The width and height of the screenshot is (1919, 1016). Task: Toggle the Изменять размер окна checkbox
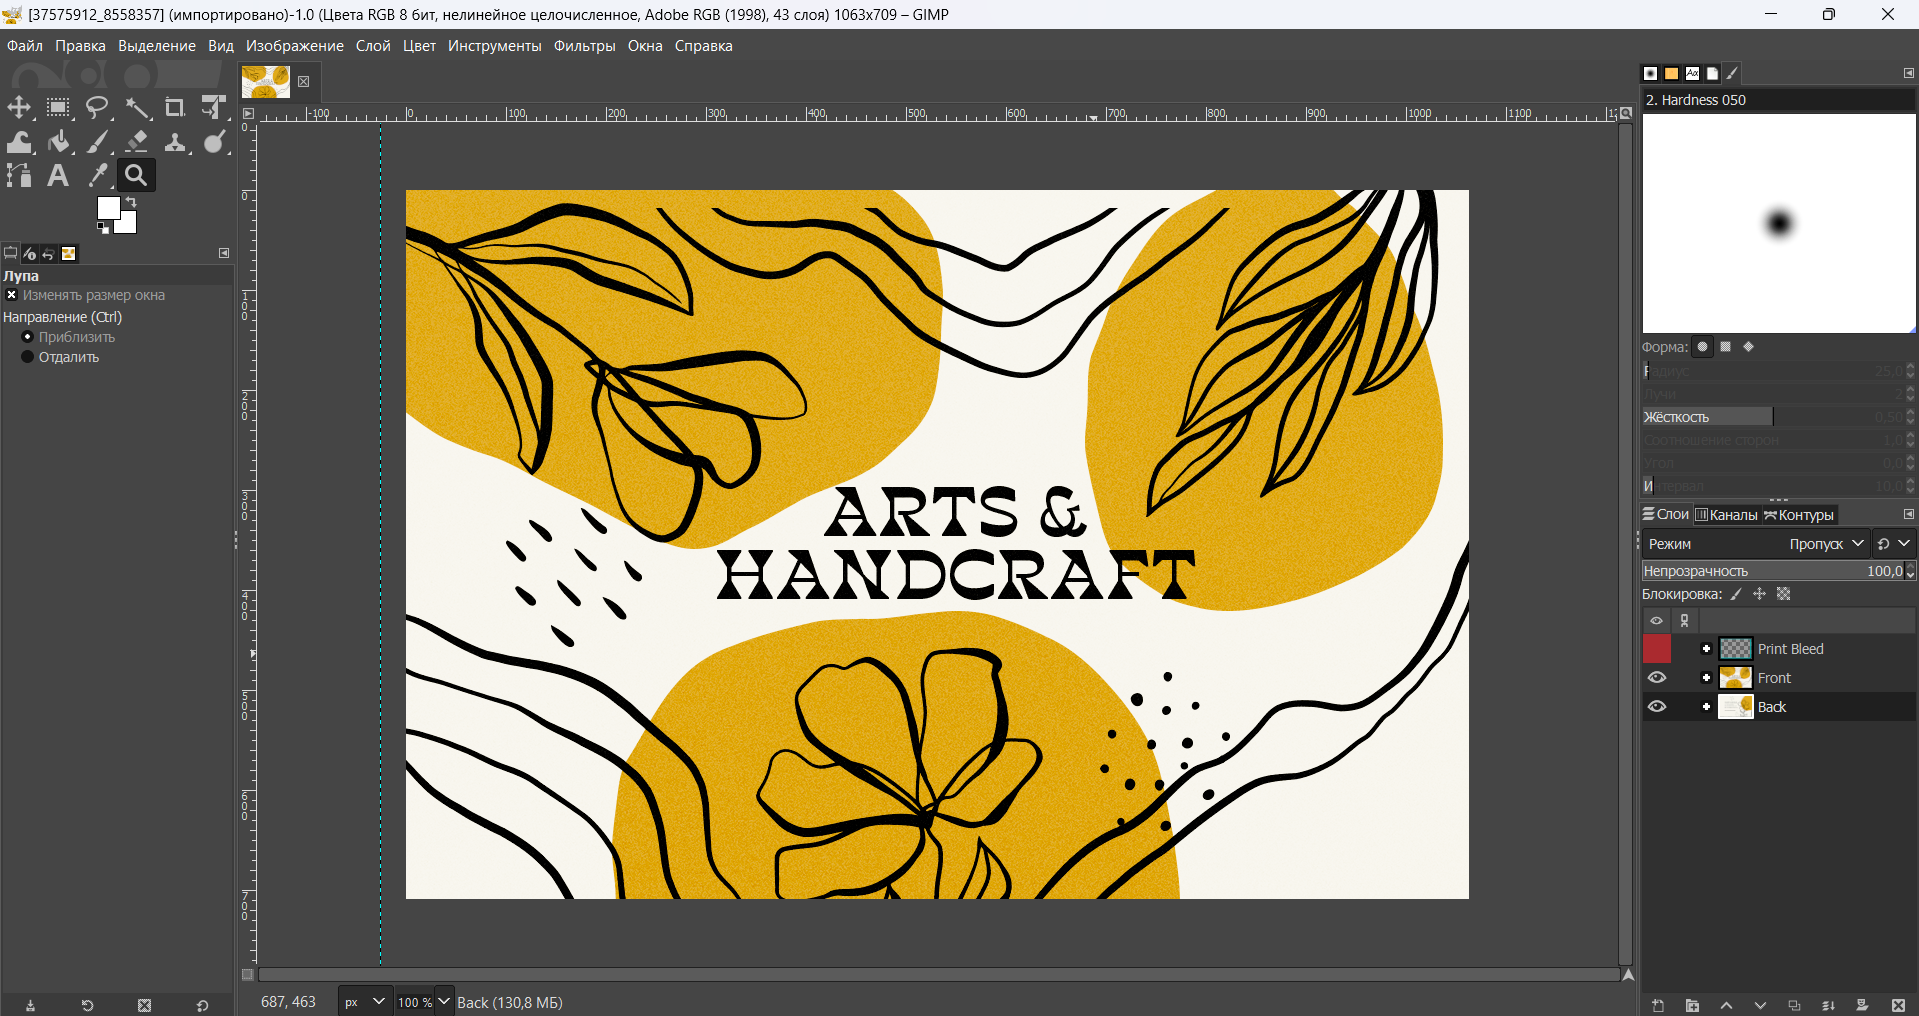pos(12,295)
